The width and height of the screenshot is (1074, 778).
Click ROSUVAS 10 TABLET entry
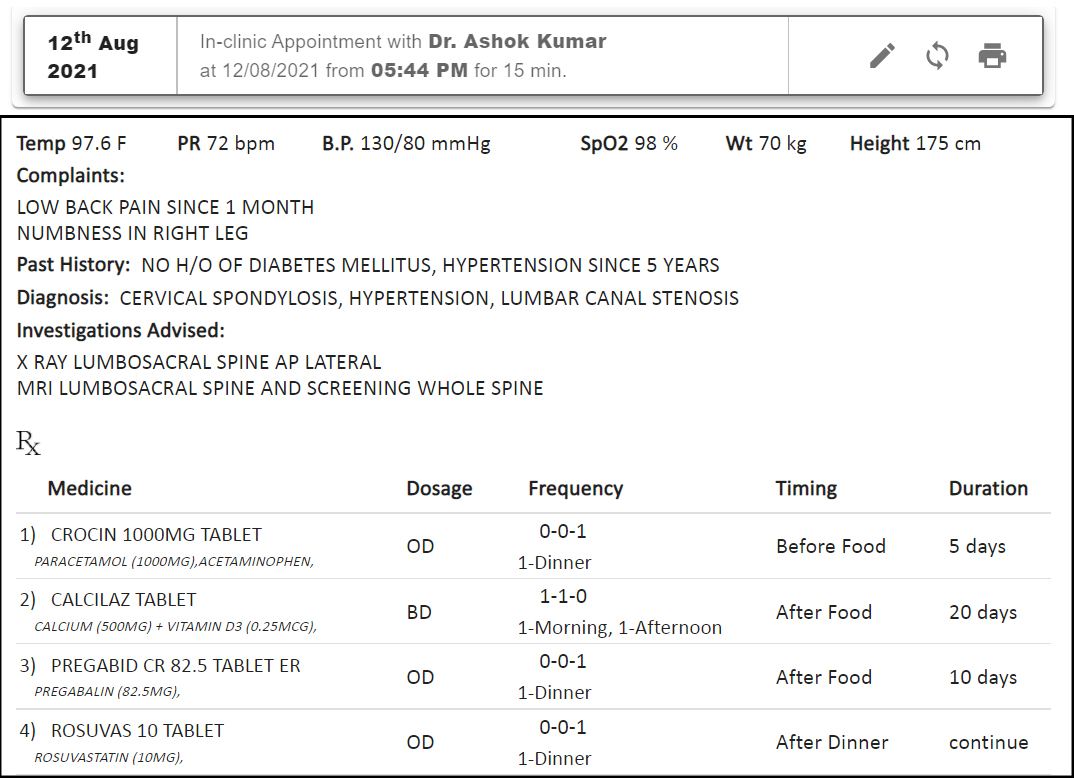click(137, 731)
